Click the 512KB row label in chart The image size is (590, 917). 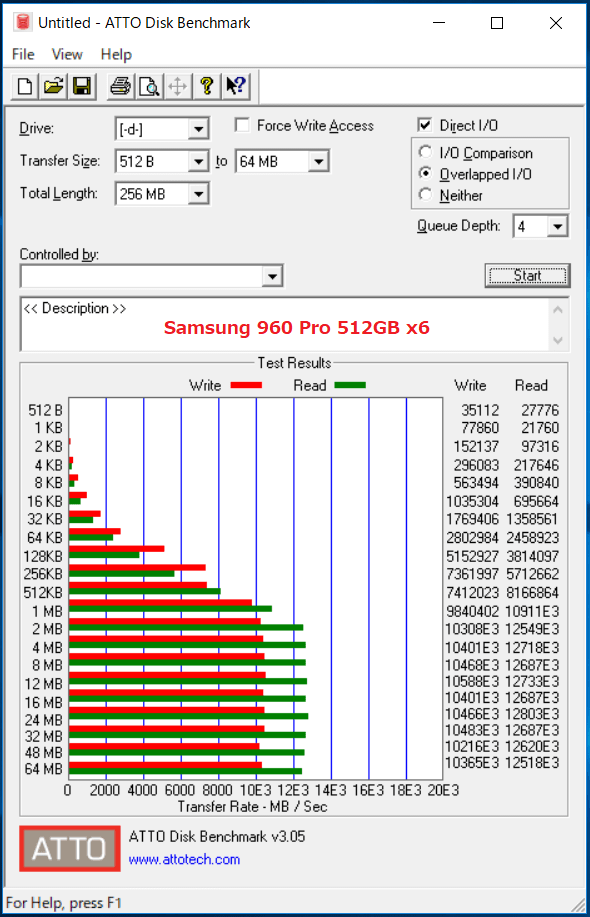pyautogui.click(x=43, y=592)
